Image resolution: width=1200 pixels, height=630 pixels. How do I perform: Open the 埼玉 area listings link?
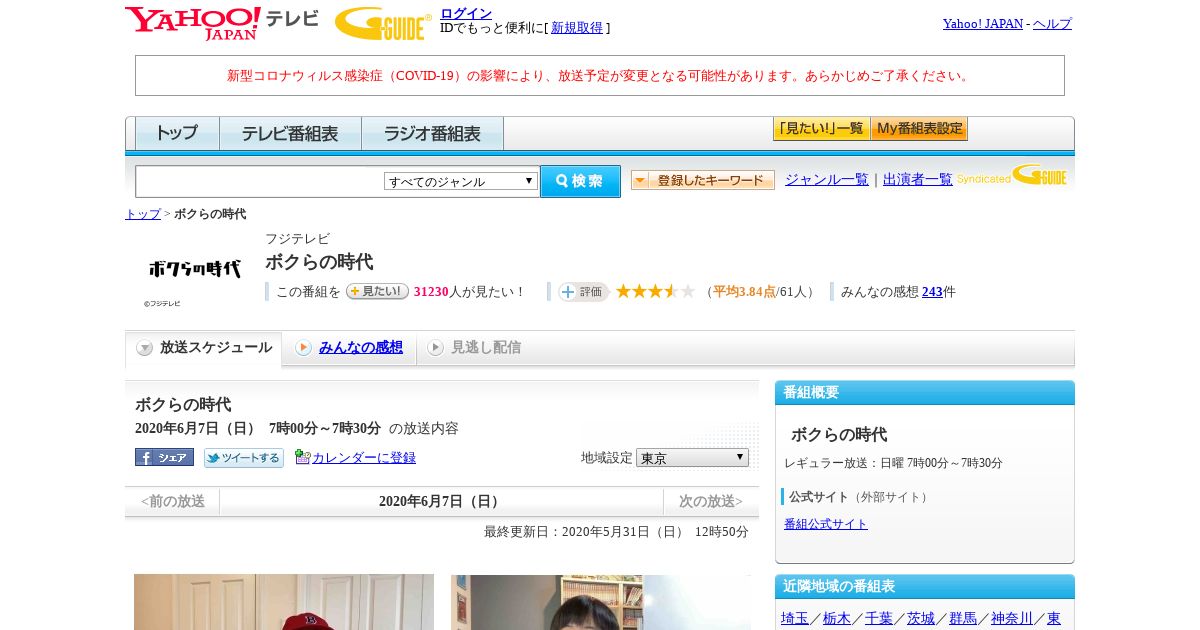[795, 618]
